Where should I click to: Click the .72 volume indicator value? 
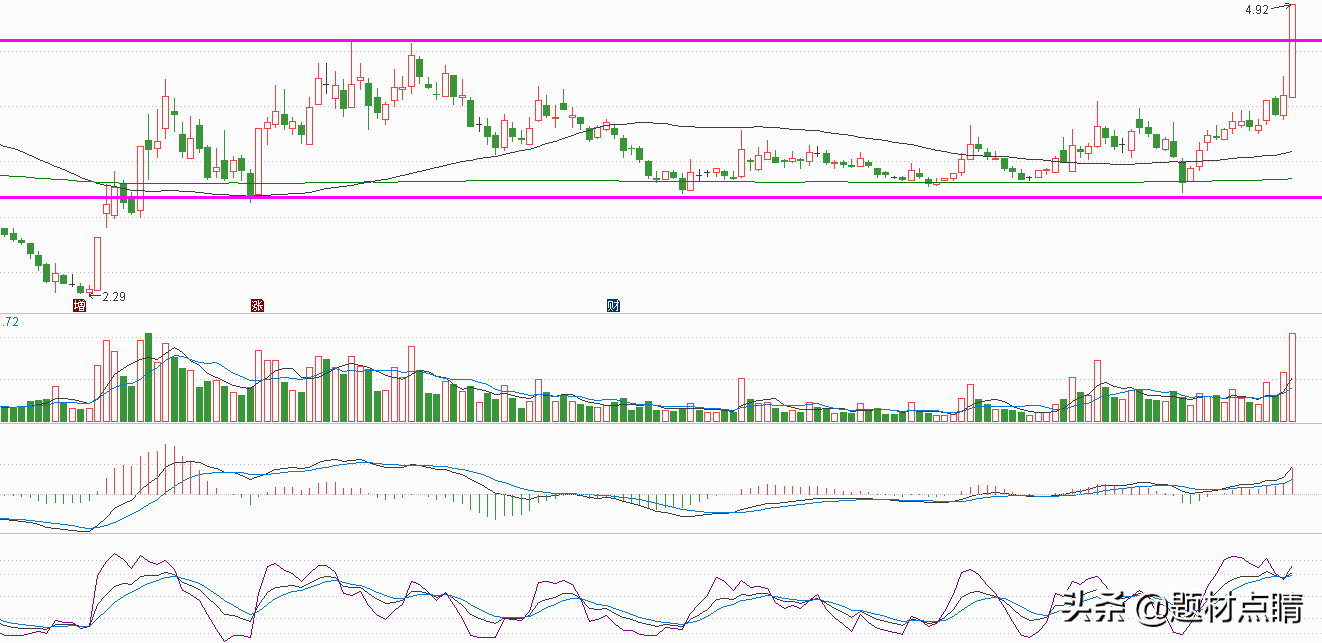tap(9, 322)
